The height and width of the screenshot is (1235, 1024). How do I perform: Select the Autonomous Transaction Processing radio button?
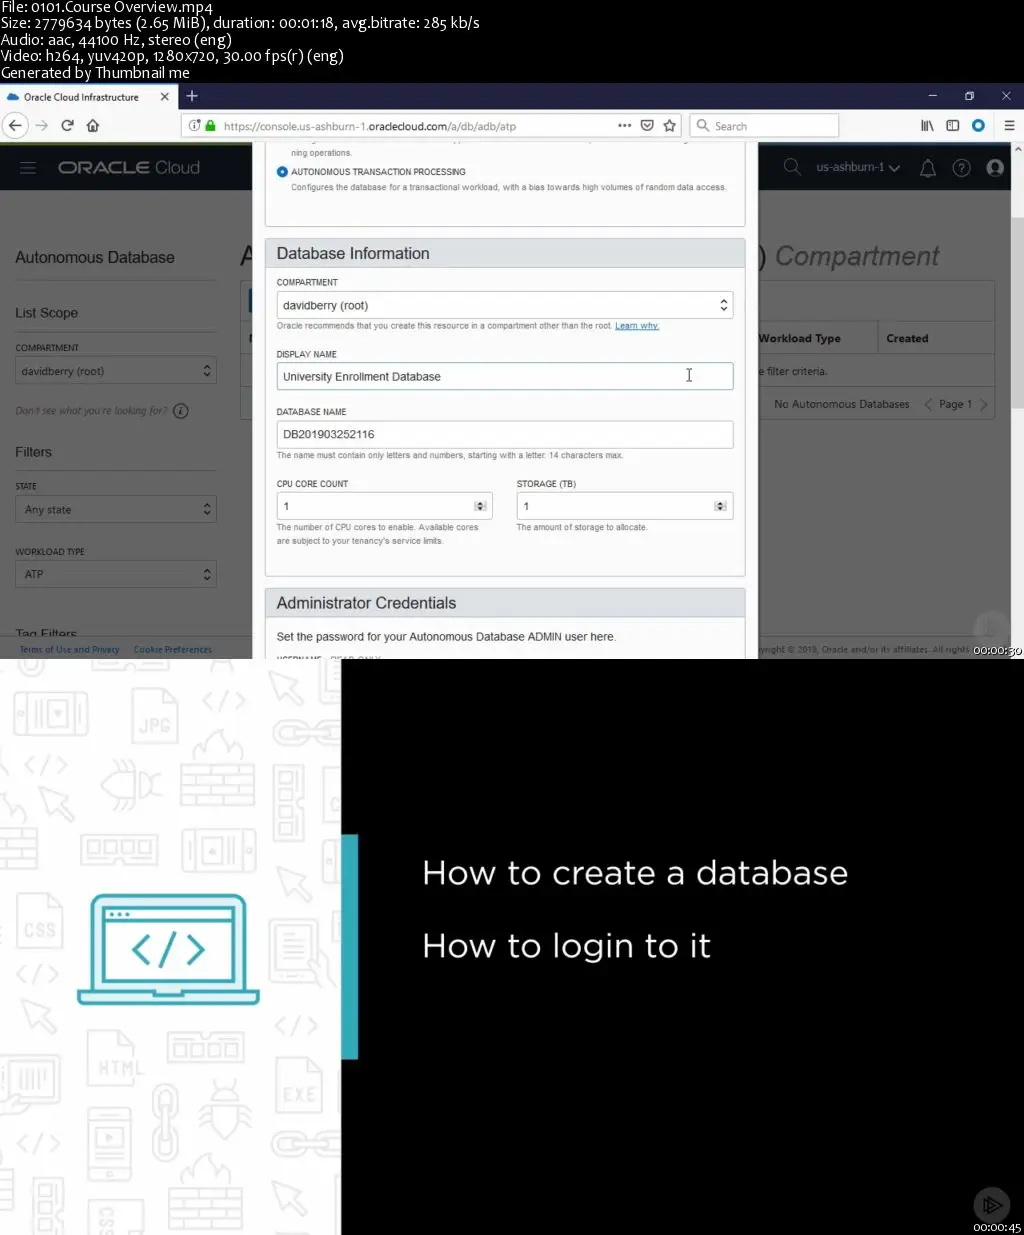(281, 171)
